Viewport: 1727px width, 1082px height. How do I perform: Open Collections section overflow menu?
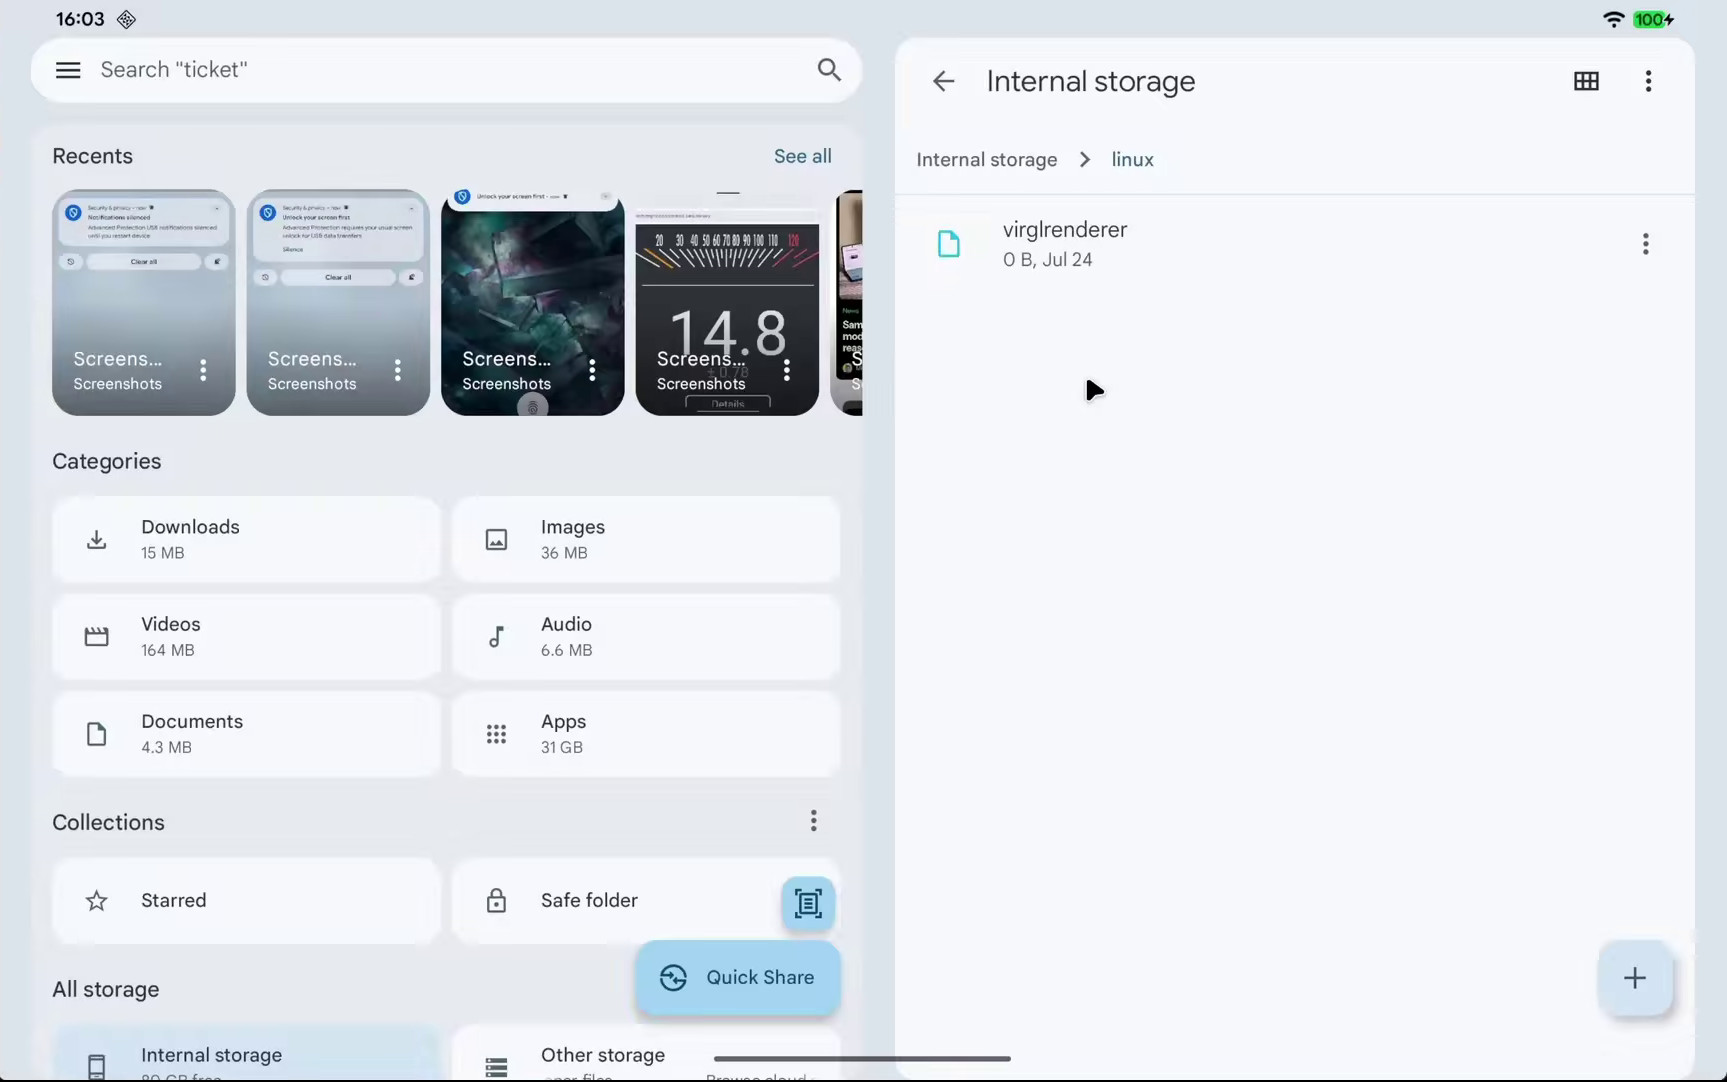click(813, 821)
